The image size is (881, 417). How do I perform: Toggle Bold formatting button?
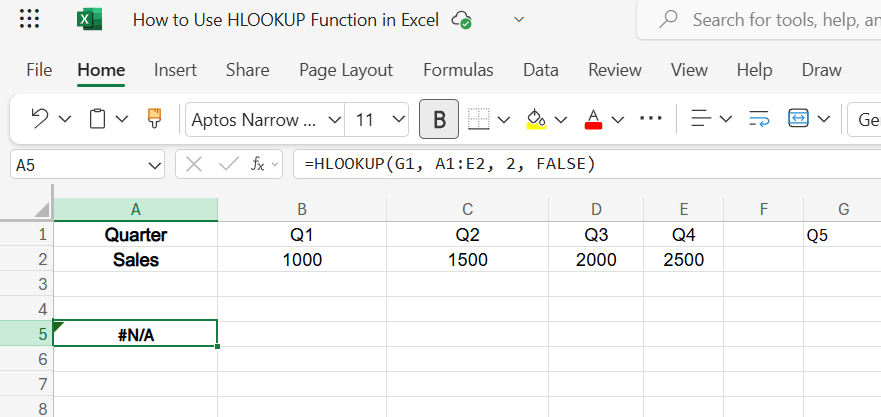tap(439, 119)
